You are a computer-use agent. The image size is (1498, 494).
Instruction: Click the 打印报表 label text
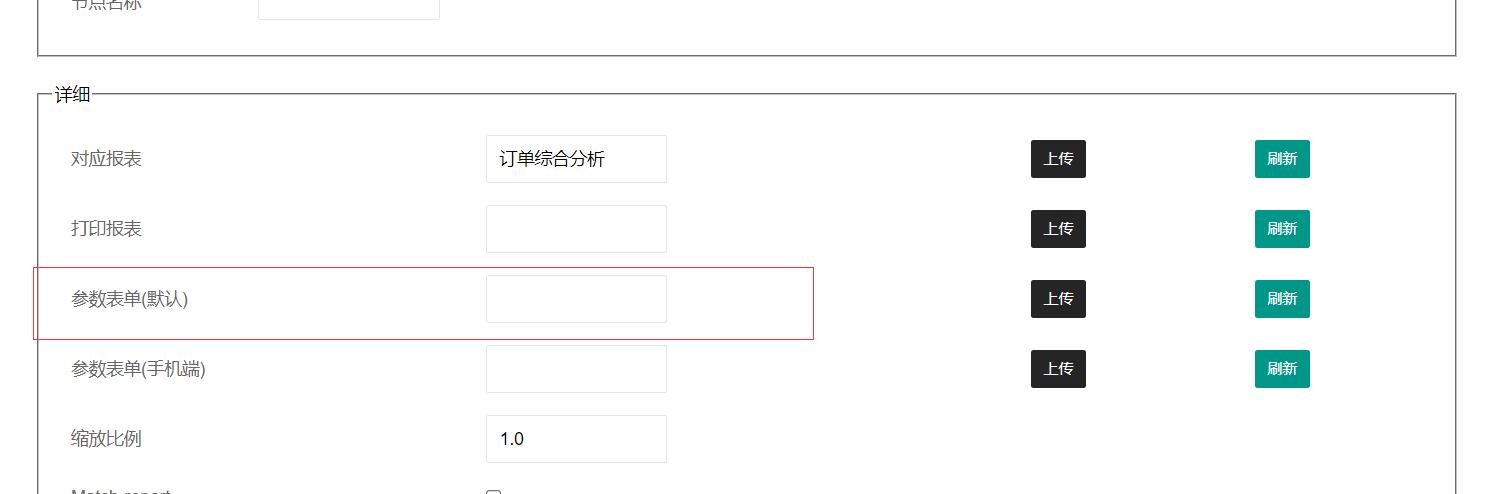[106, 229]
